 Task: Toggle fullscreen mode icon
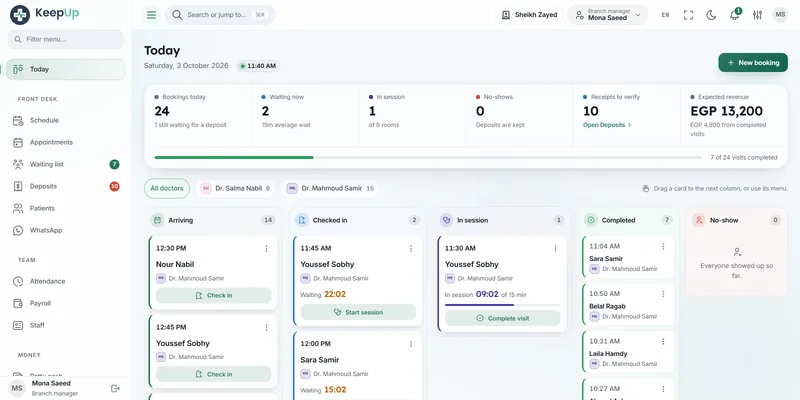coord(688,15)
